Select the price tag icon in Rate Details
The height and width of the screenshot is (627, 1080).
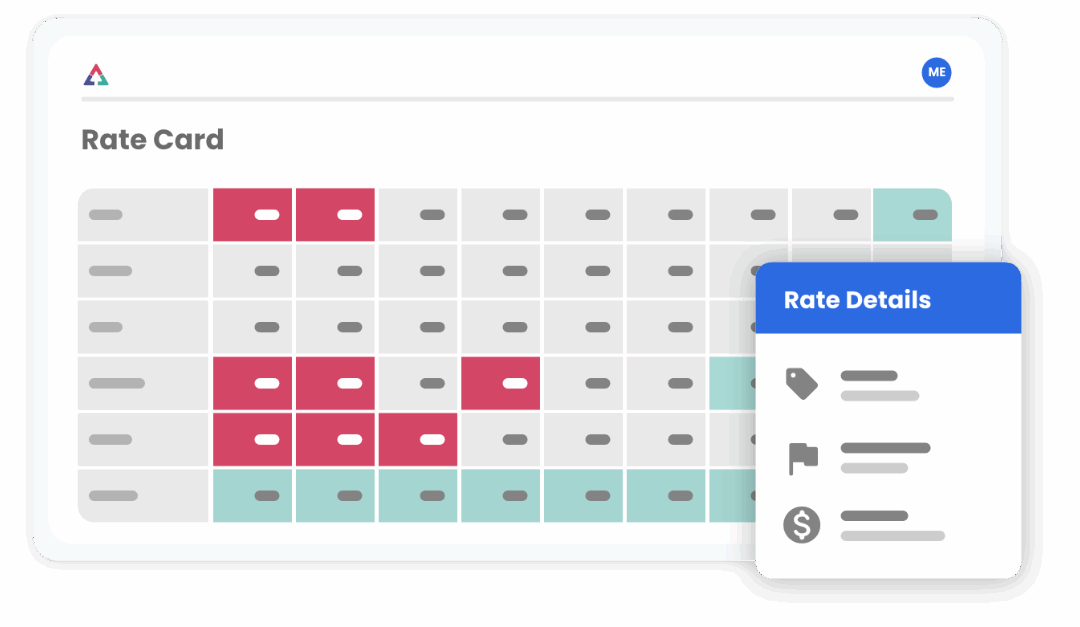[x=802, y=384]
